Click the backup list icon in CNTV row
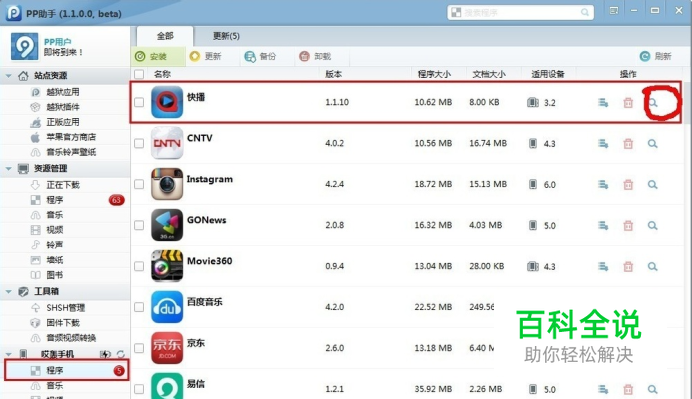 click(x=603, y=144)
